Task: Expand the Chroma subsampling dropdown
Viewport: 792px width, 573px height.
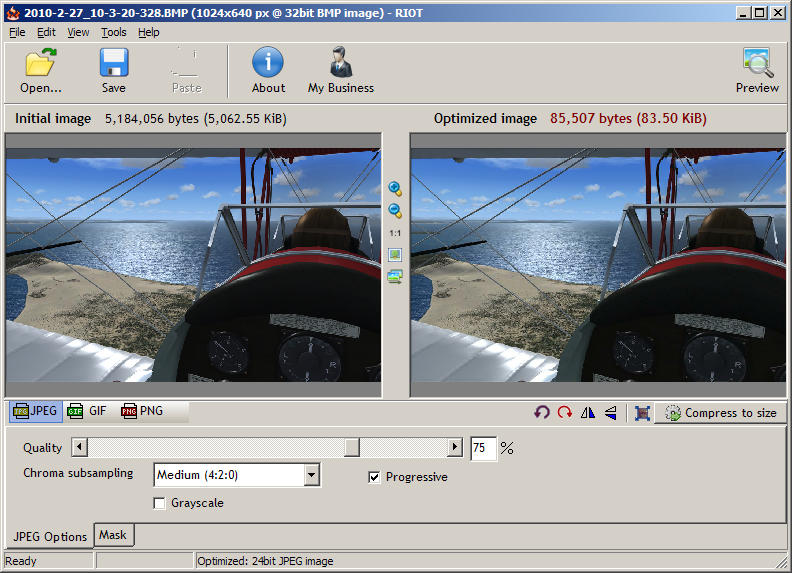Action: 311,475
